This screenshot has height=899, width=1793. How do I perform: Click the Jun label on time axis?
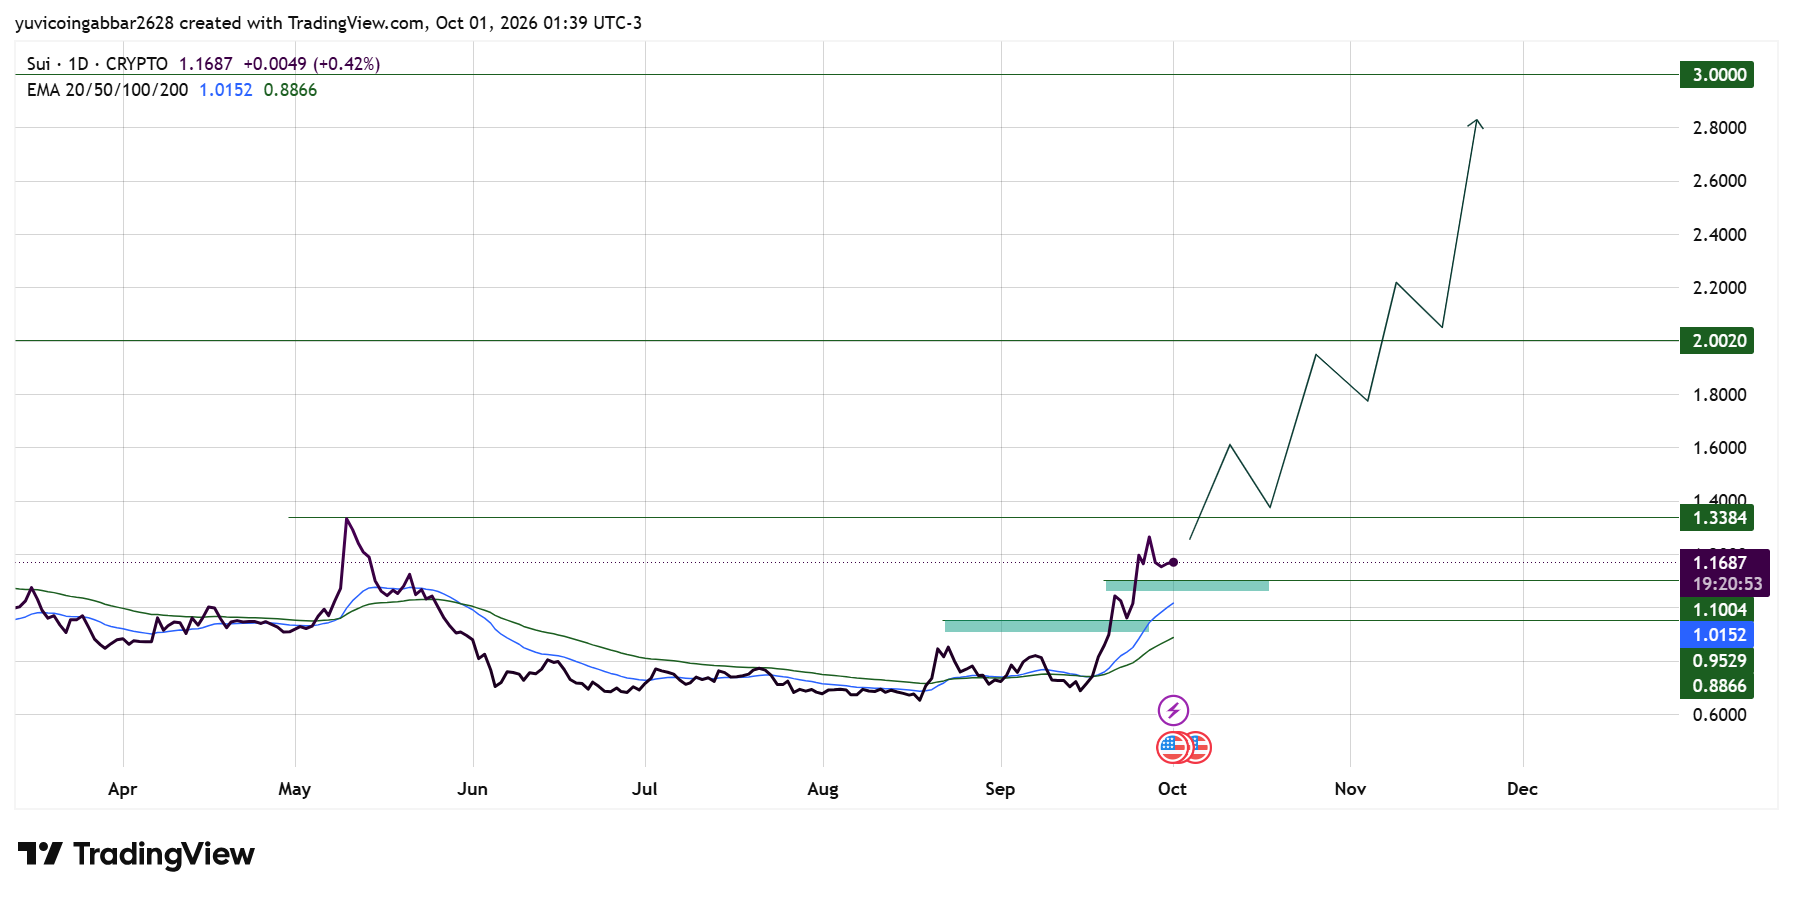pyautogui.click(x=472, y=789)
